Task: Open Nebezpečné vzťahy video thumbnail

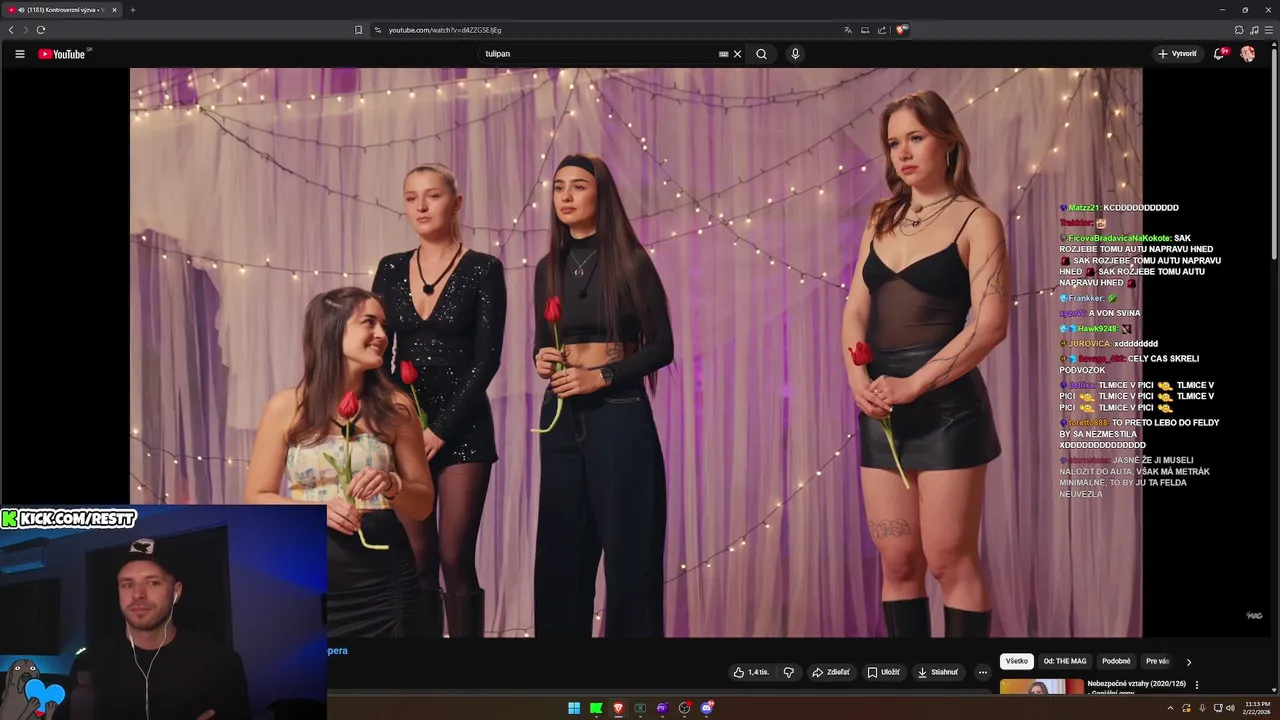Action: pos(1041,687)
